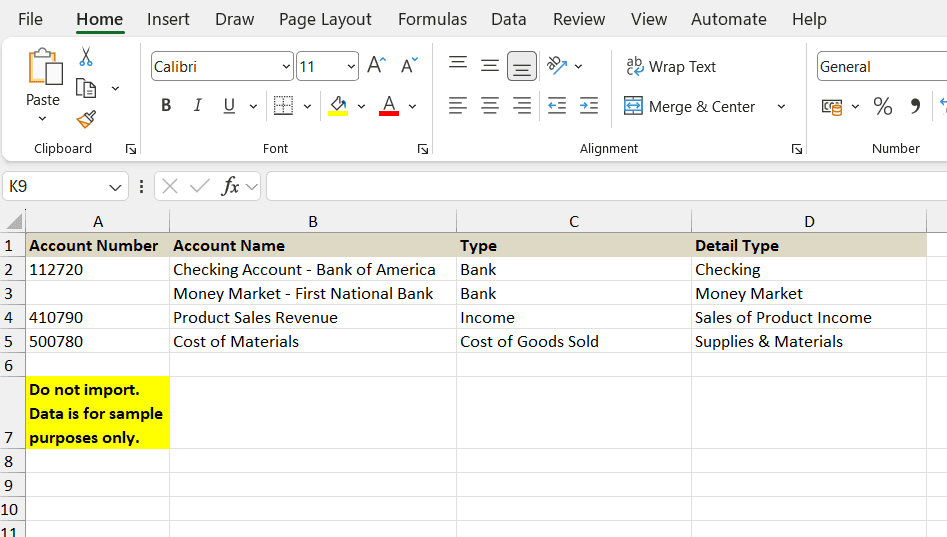947x537 pixels.
Task: Open Clipboard pane dialog launcher
Action: coord(131,149)
